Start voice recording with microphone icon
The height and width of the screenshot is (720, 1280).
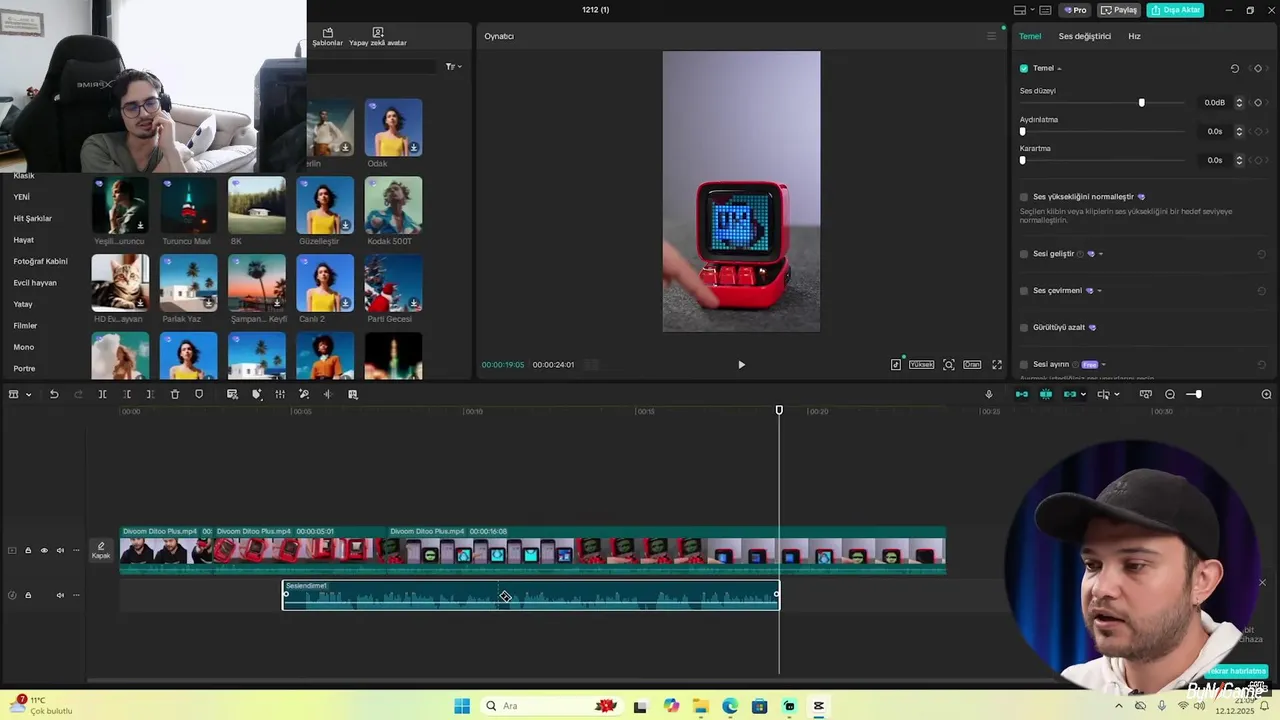[989, 395]
